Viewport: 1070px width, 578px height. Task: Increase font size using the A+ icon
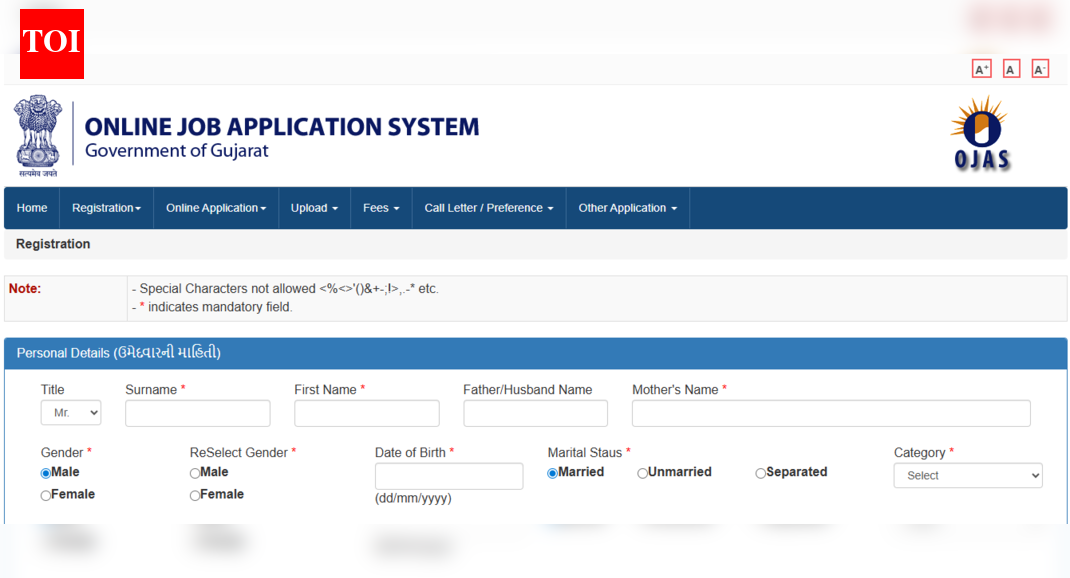(981, 68)
